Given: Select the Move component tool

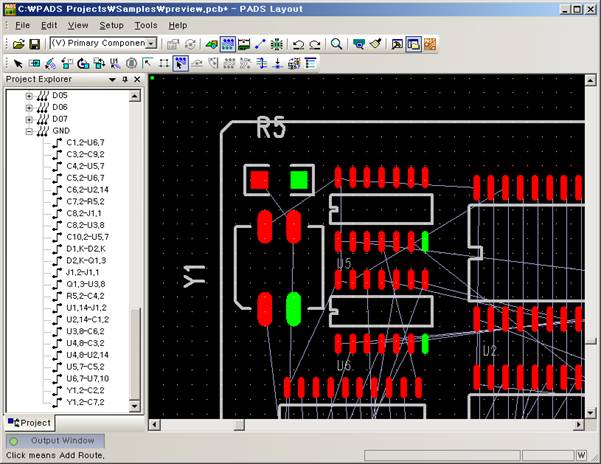Looking at the screenshot, I should pyautogui.click(x=34, y=63).
